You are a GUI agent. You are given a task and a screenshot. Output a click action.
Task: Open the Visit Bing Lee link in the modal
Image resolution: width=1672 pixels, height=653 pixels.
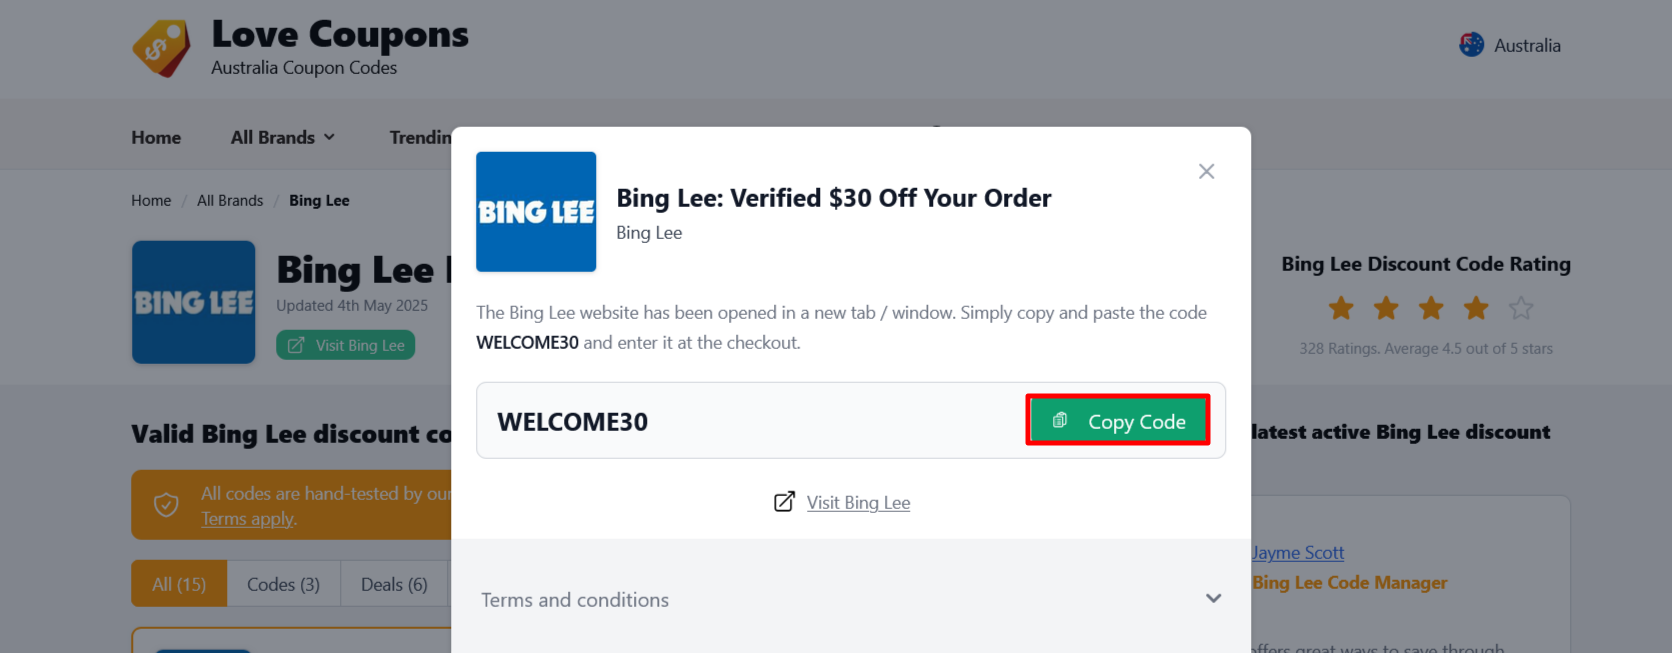coord(858,502)
